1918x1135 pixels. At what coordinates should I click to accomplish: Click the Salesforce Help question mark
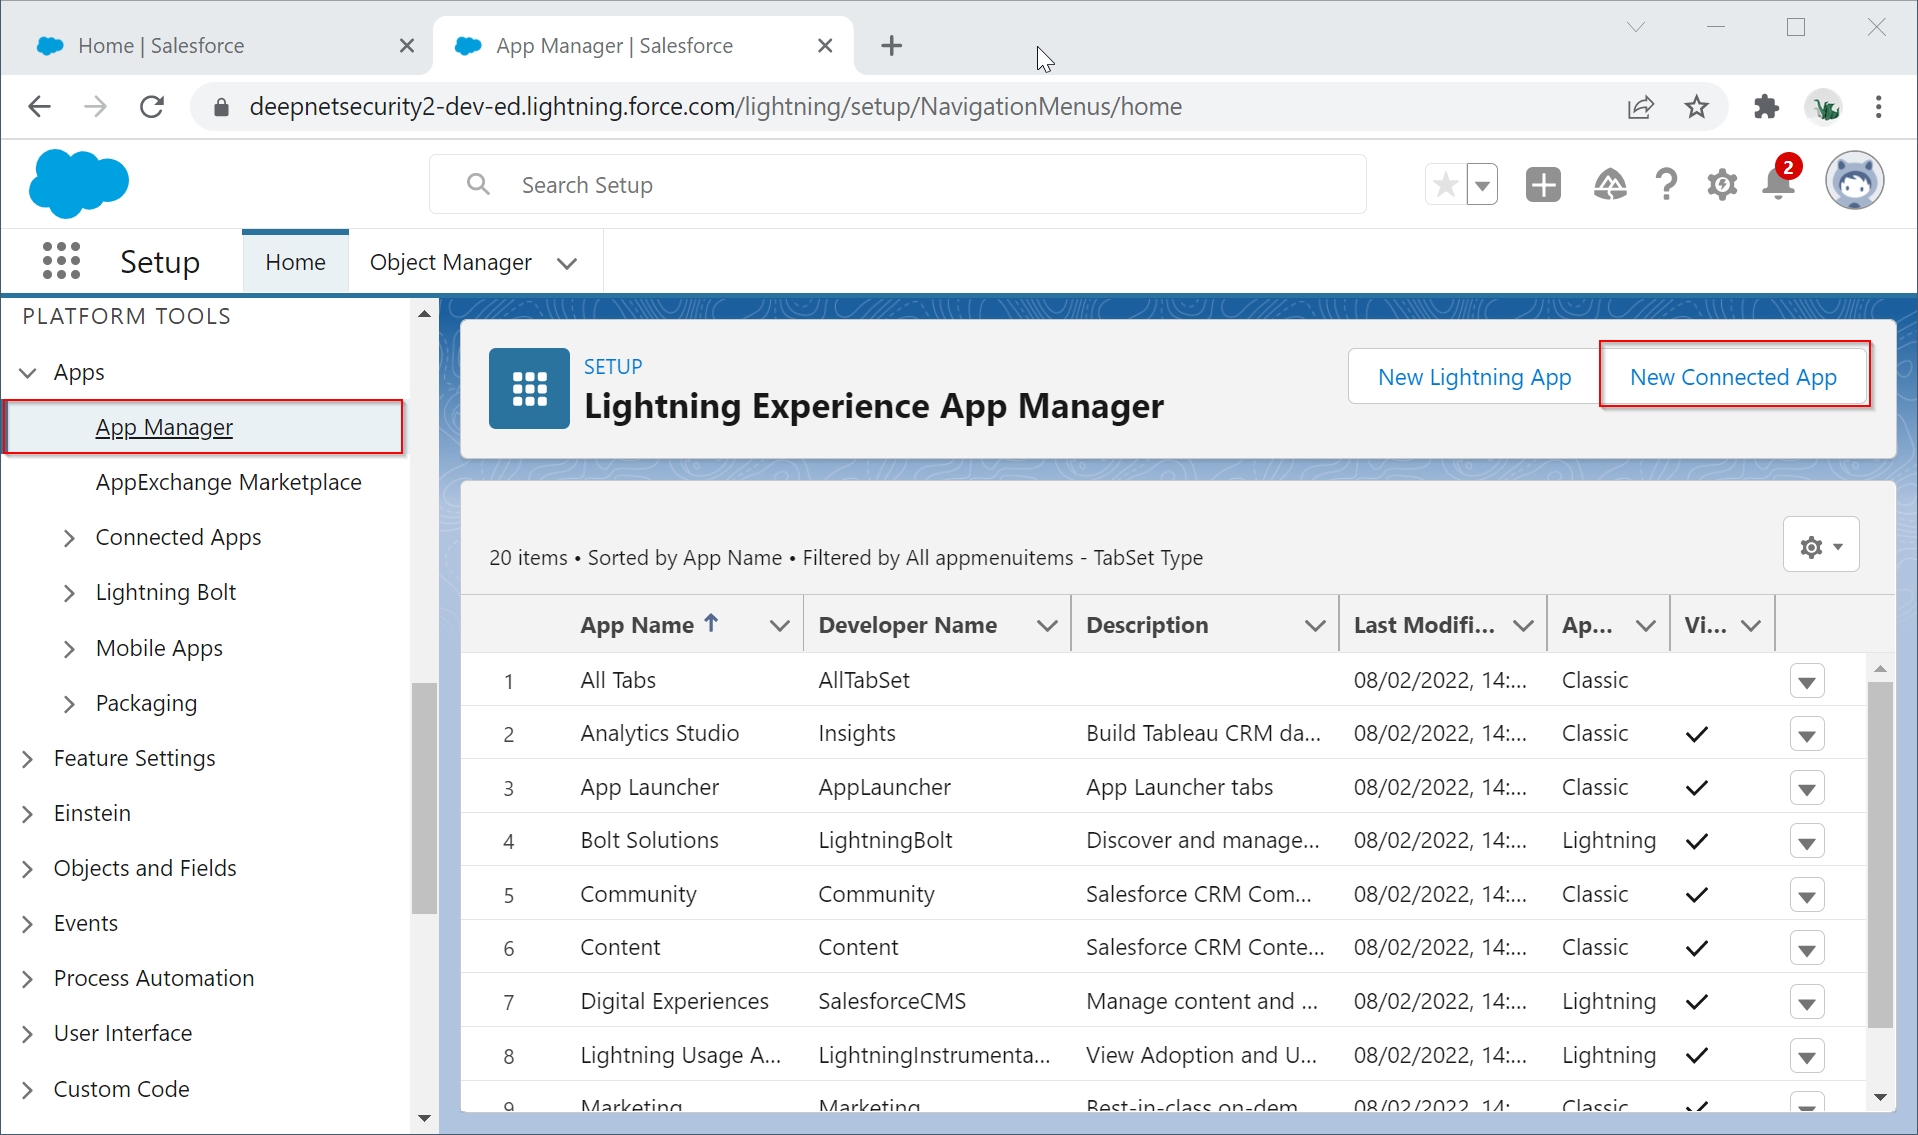[x=1665, y=185]
